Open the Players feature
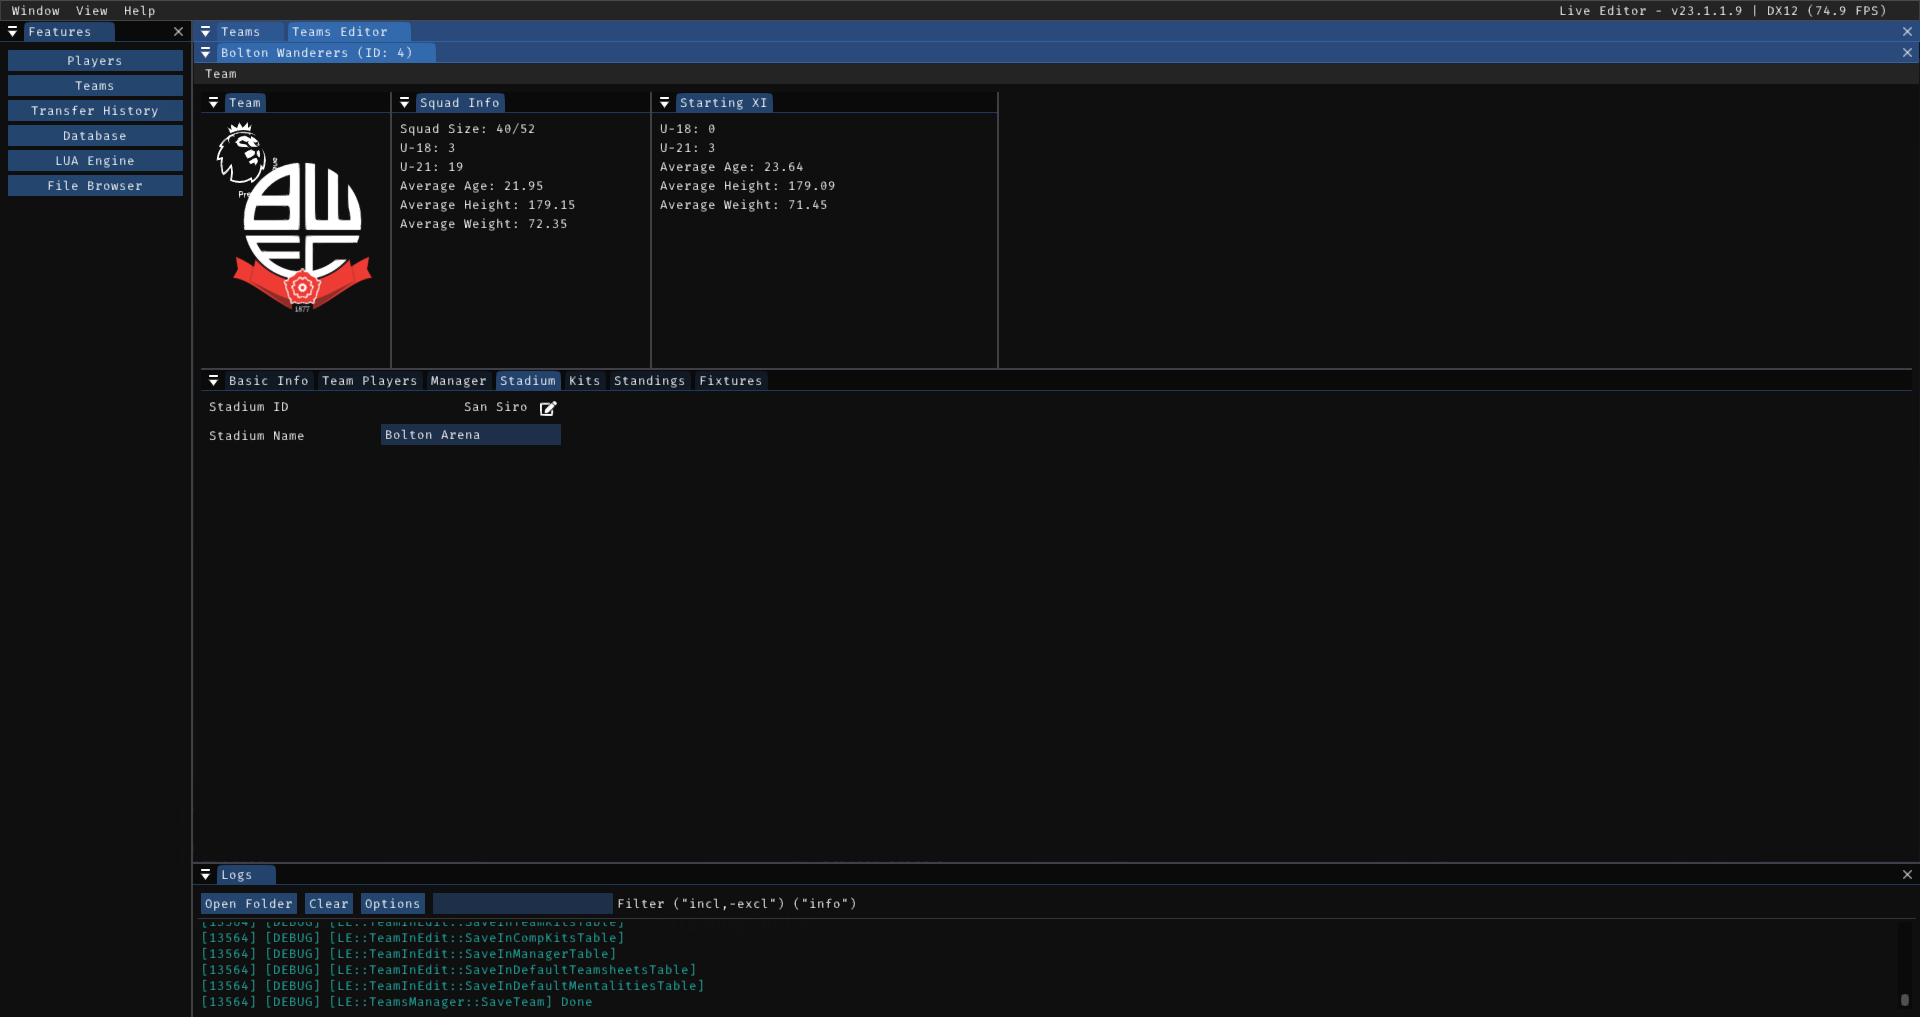1920x1017 pixels. click(x=95, y=61)
